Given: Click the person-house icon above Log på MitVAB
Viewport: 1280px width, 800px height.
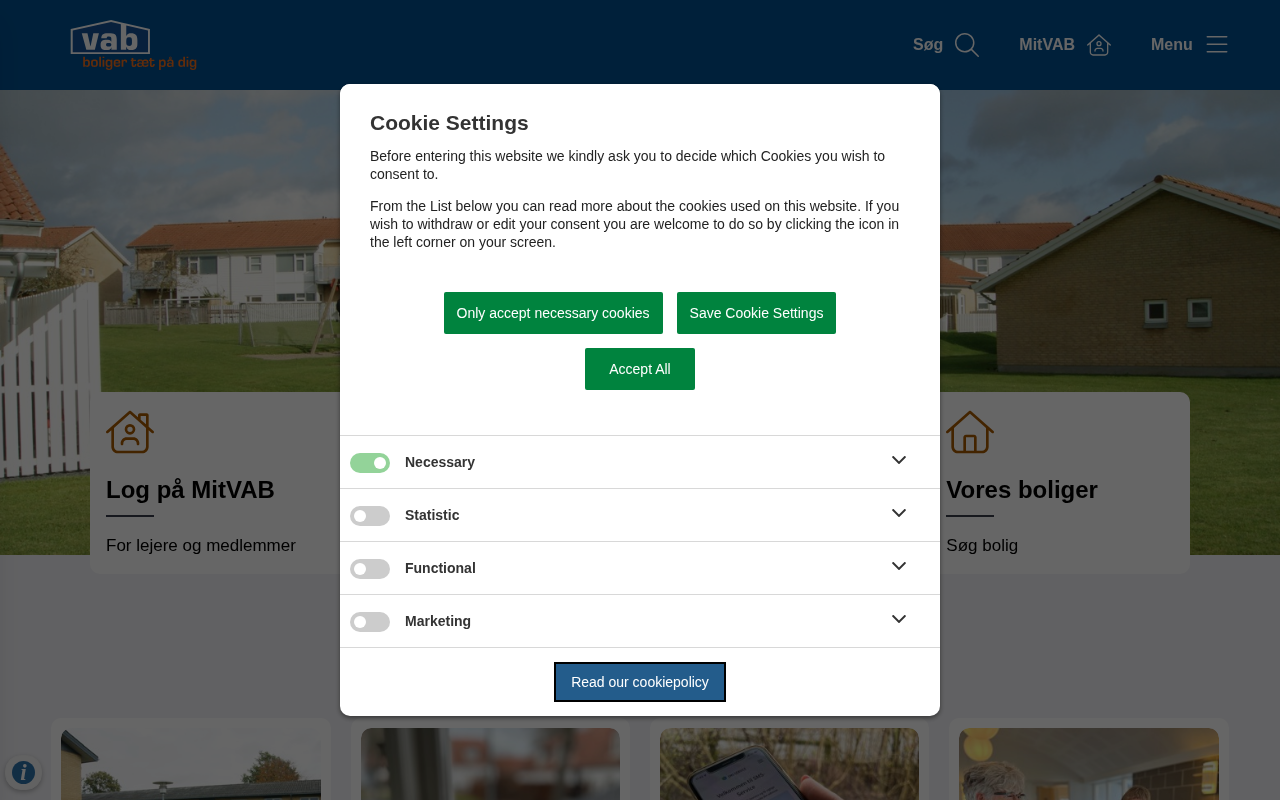Looking at the screenshot, I should (x=130, y=432).
